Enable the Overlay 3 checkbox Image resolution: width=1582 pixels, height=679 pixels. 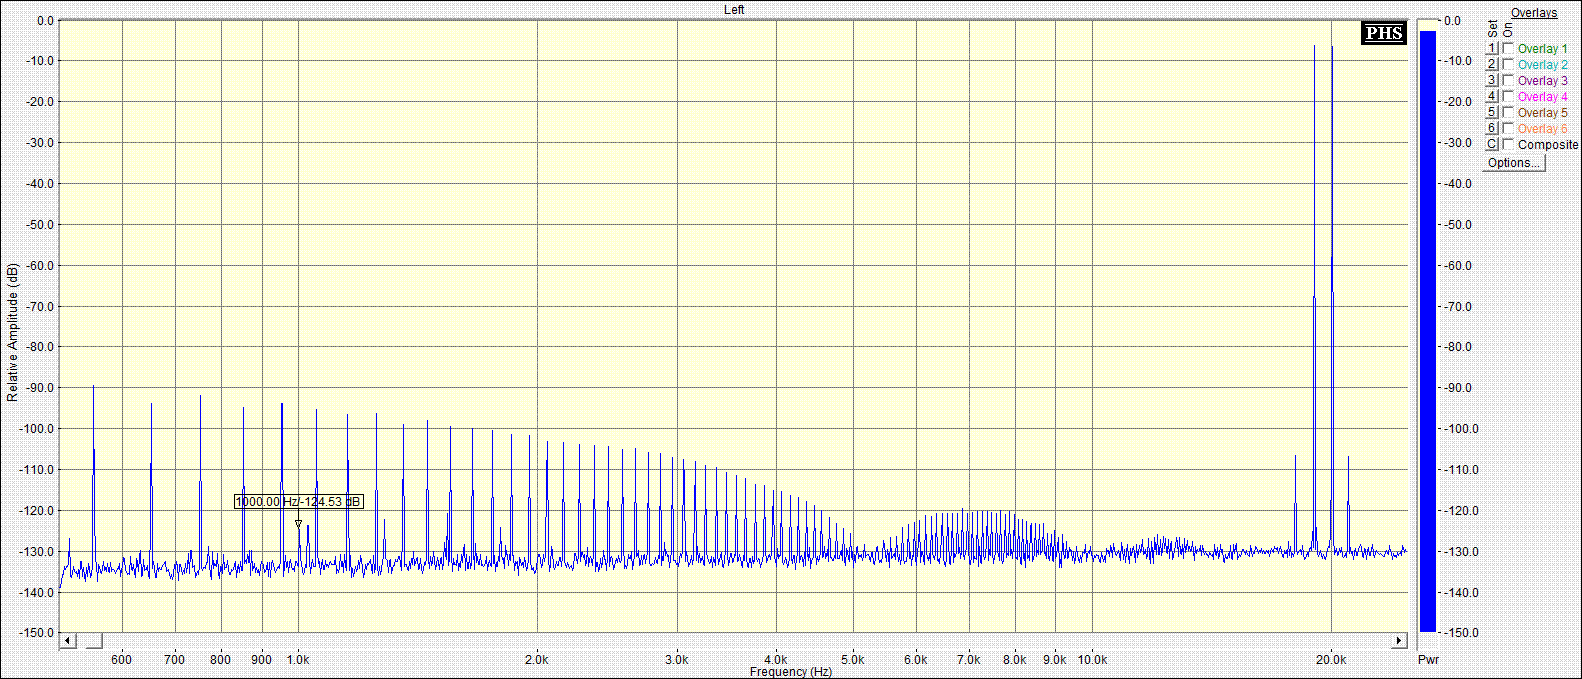(x=1508, y=80)
